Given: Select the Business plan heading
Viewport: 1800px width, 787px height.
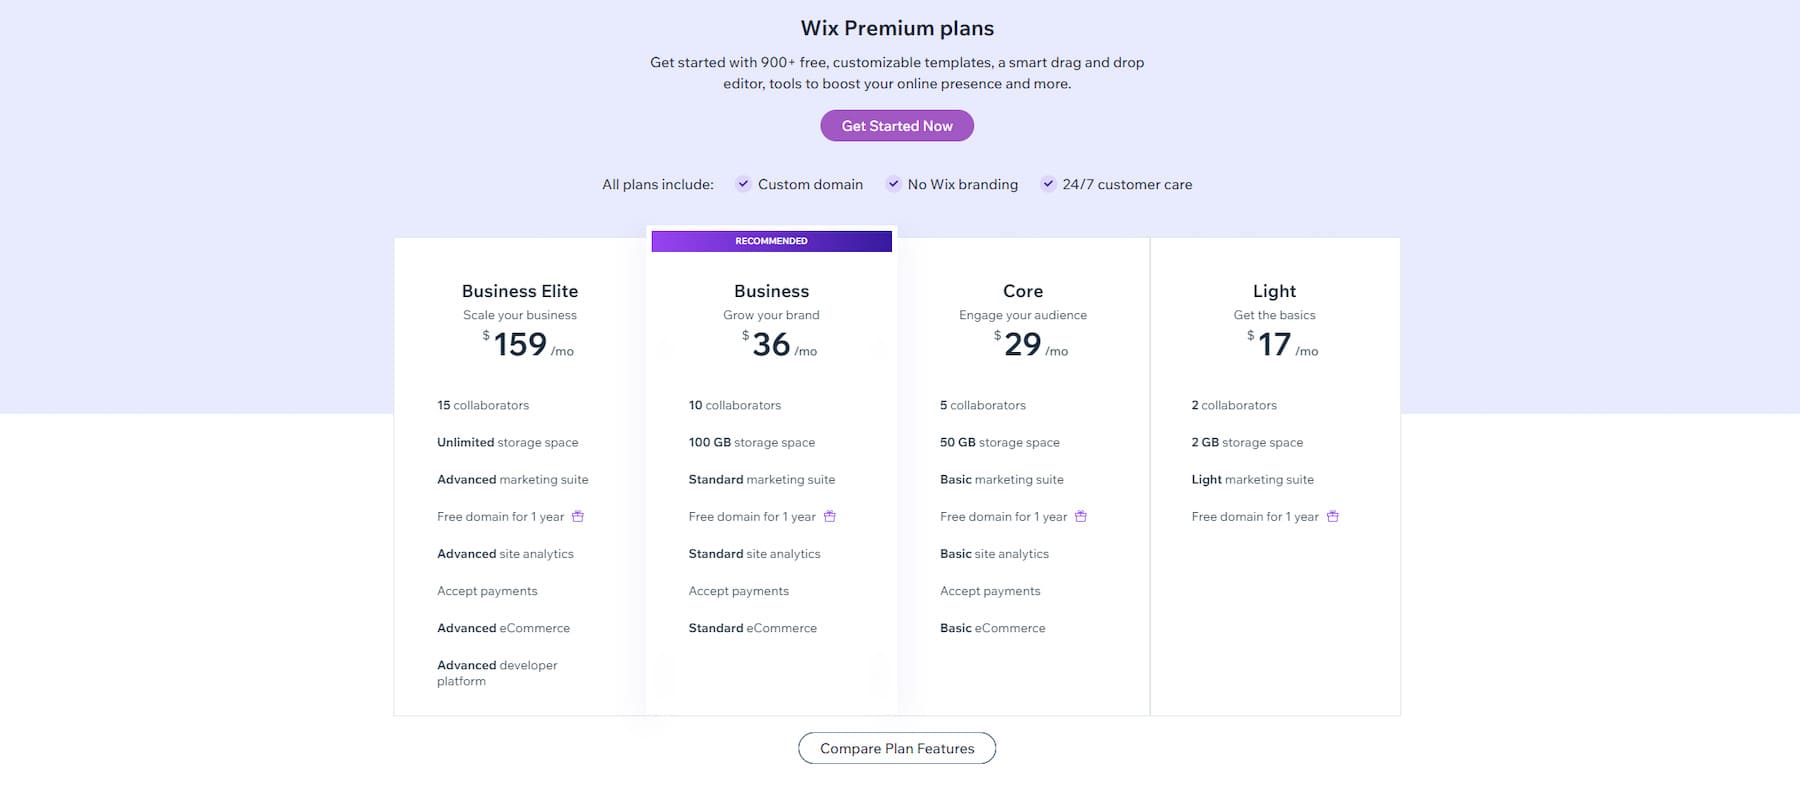Looking at the screenshot, I should tap(771, 291).
